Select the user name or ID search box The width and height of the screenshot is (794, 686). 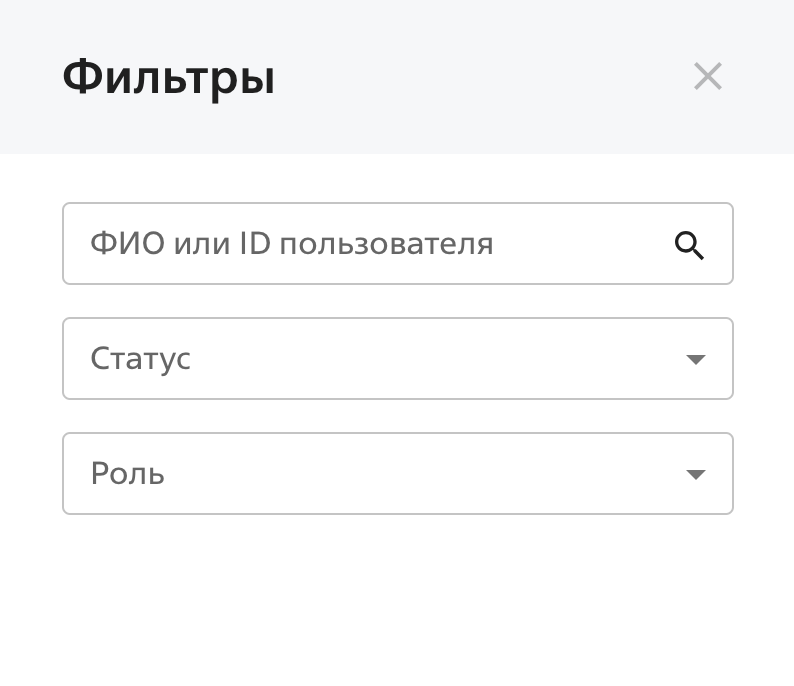[370, 244]
